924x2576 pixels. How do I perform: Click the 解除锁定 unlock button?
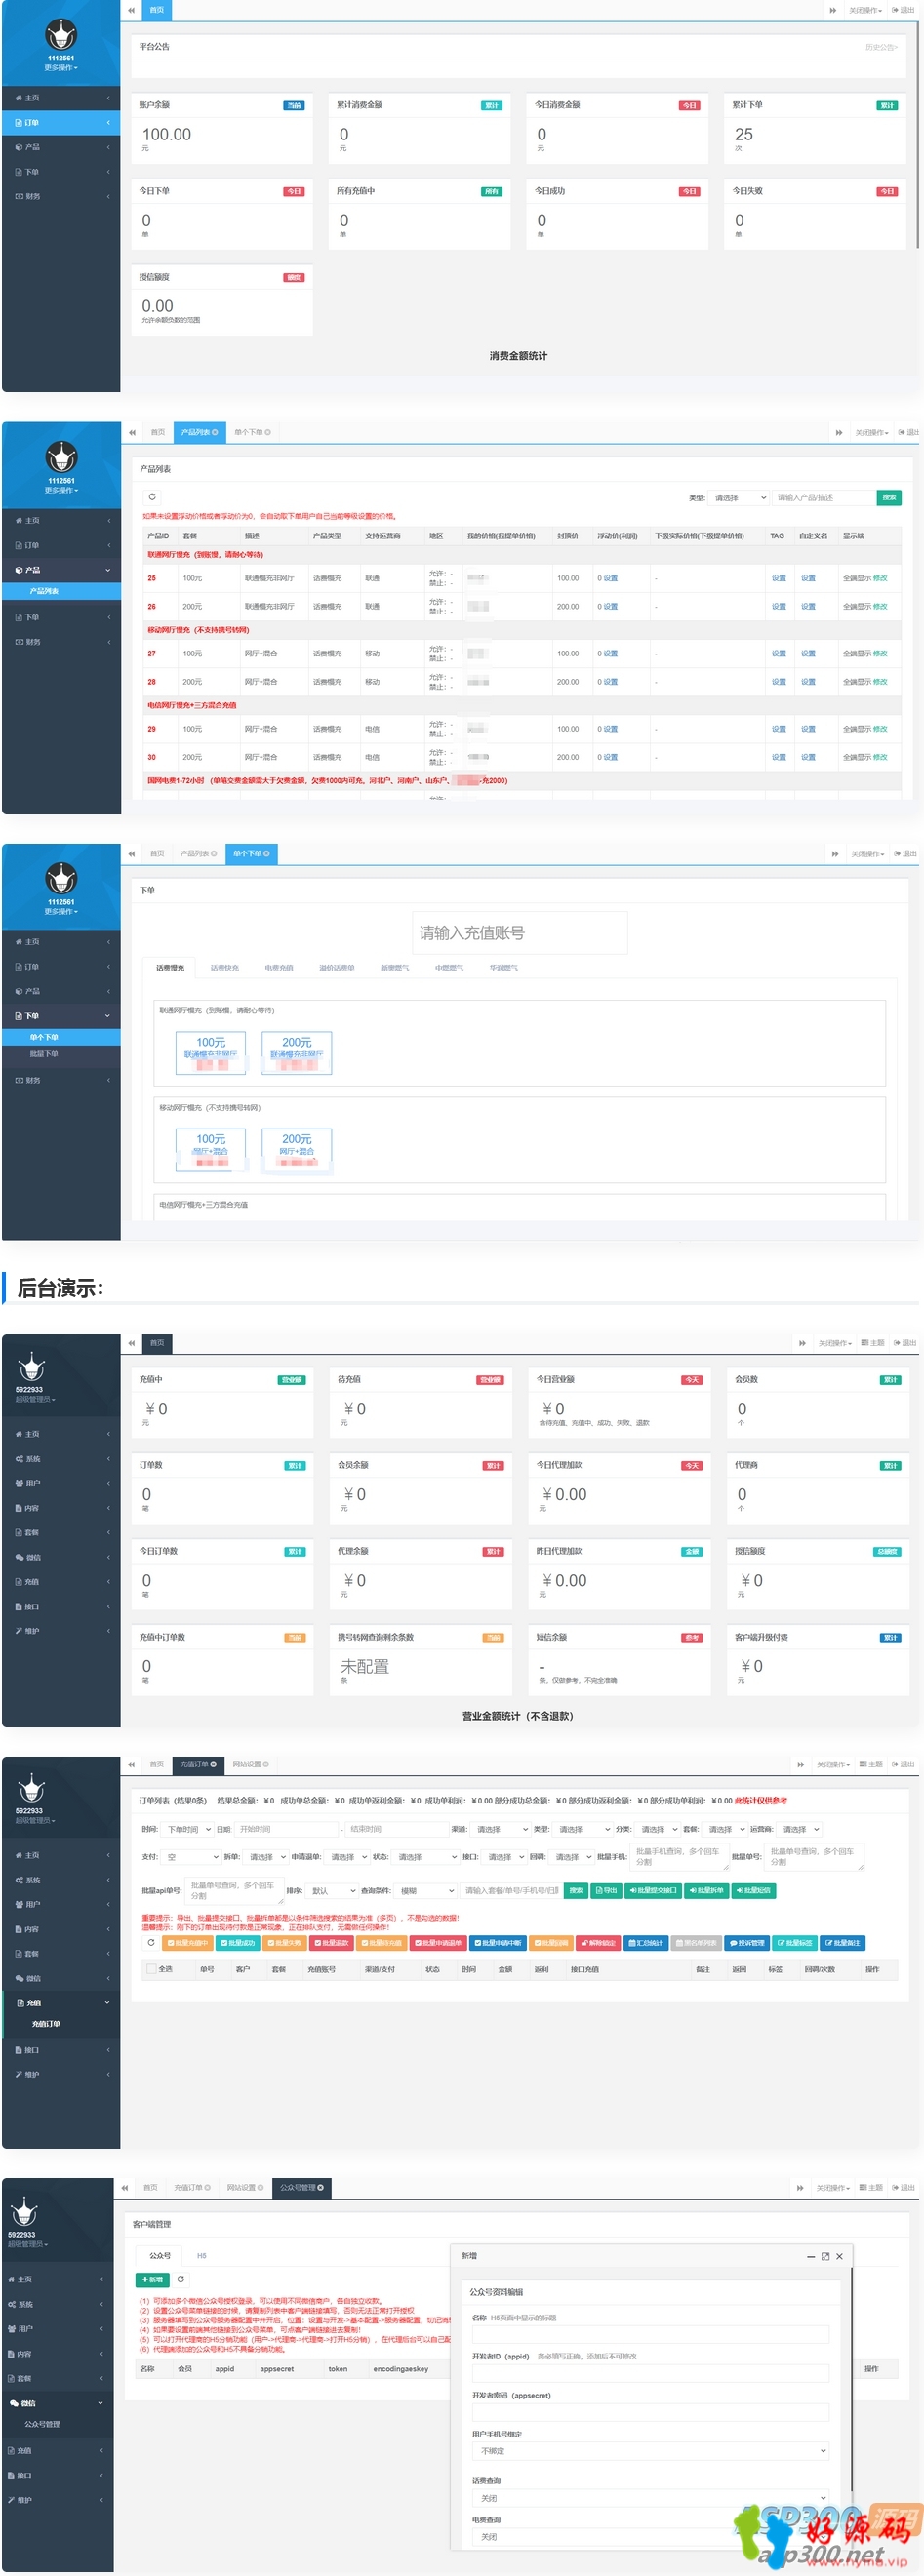597,1943
